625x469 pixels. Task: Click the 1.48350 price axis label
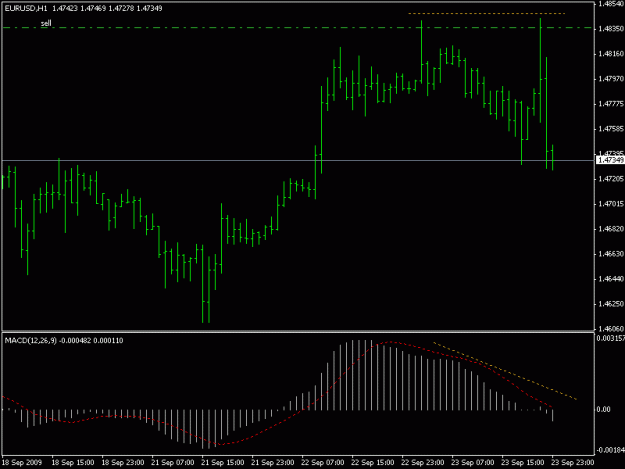pos(610,29)
